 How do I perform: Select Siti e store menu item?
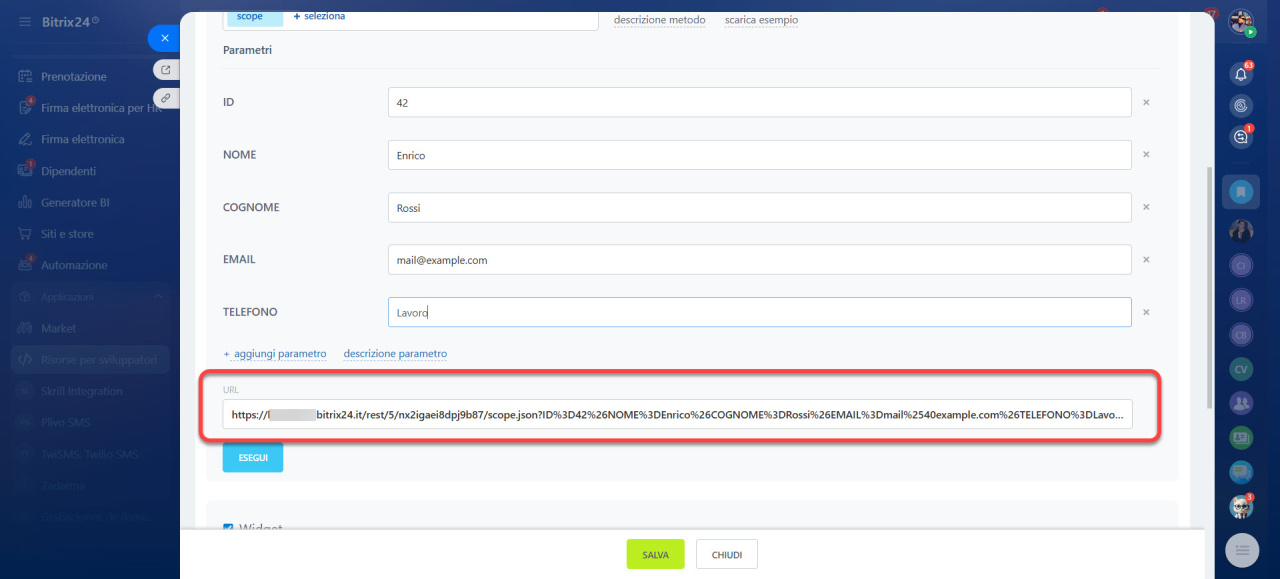[x=67, y=234]
